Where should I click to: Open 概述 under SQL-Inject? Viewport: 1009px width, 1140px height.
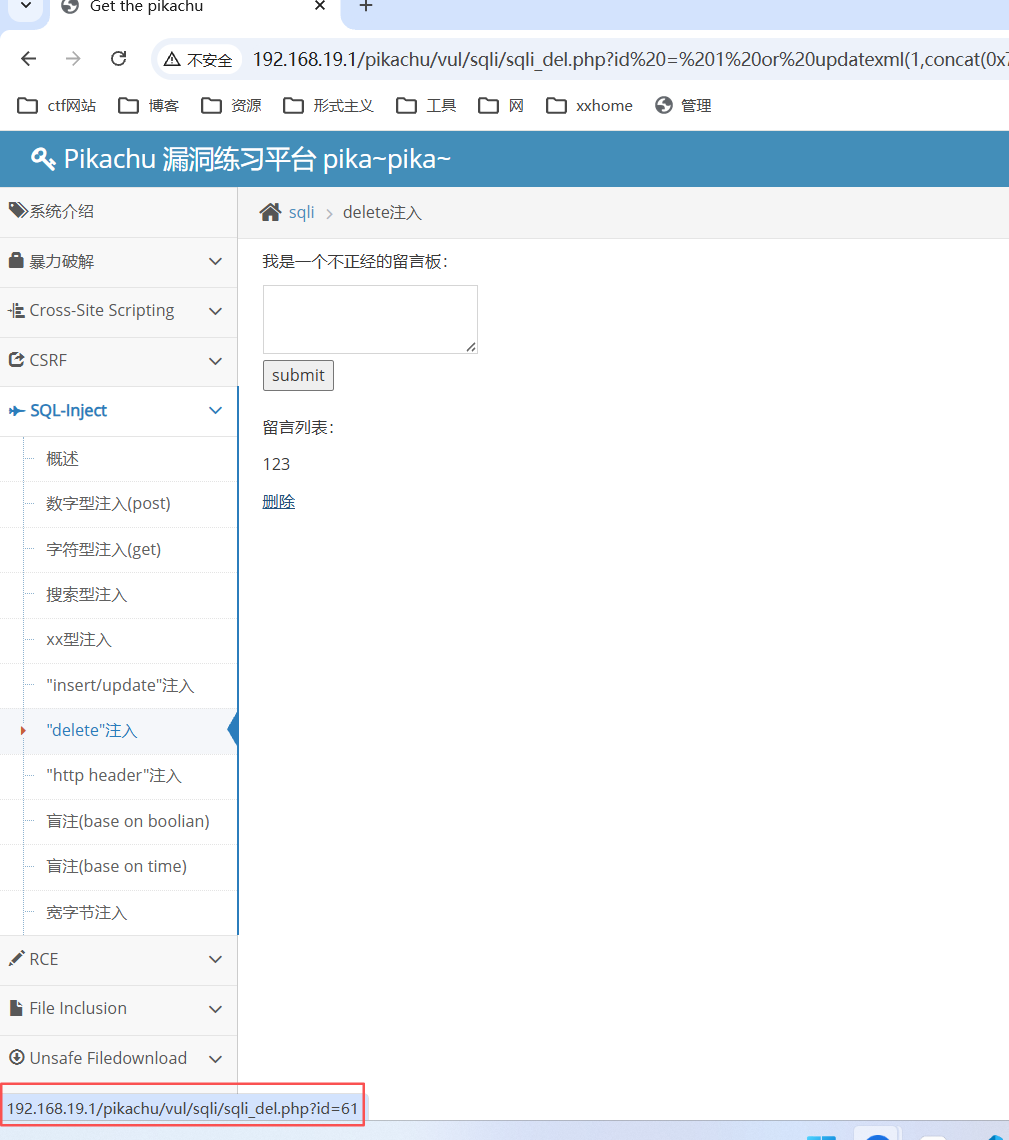click(x=63, y=459)
